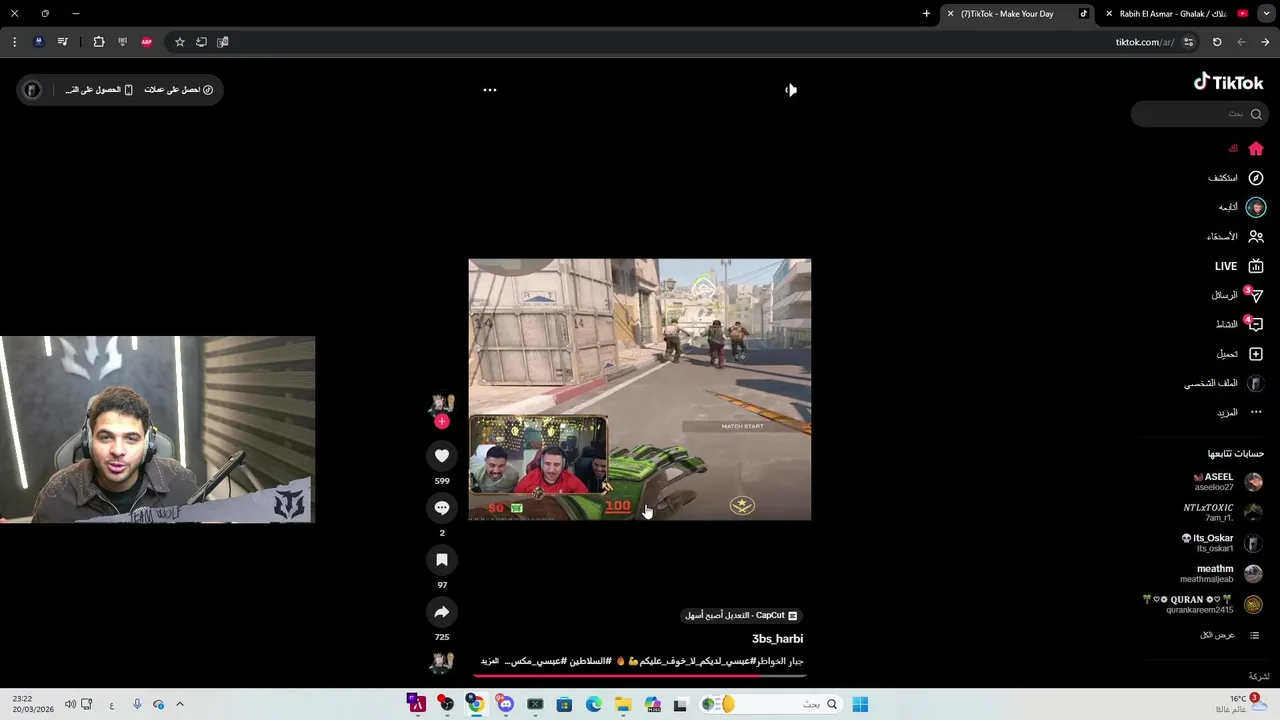Share the video with arrow icon
1280x720 pixels.
[x=442, y=612]
